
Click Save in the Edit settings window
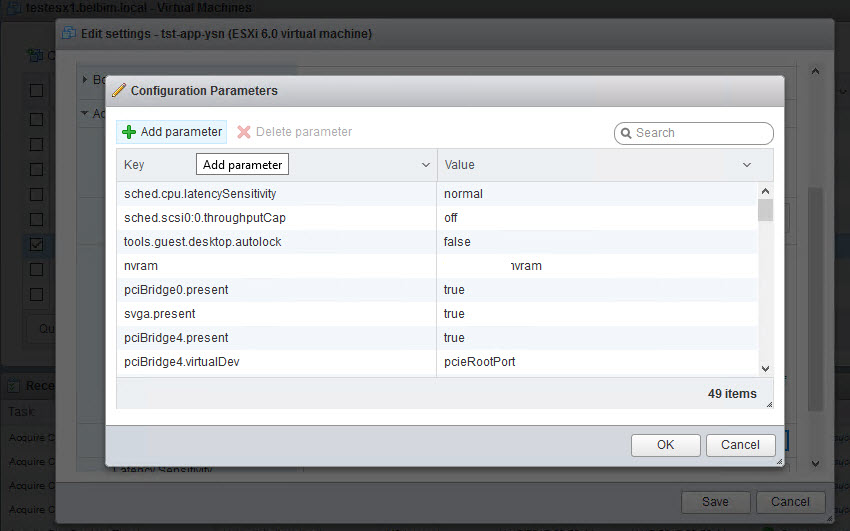coord(715,502)
